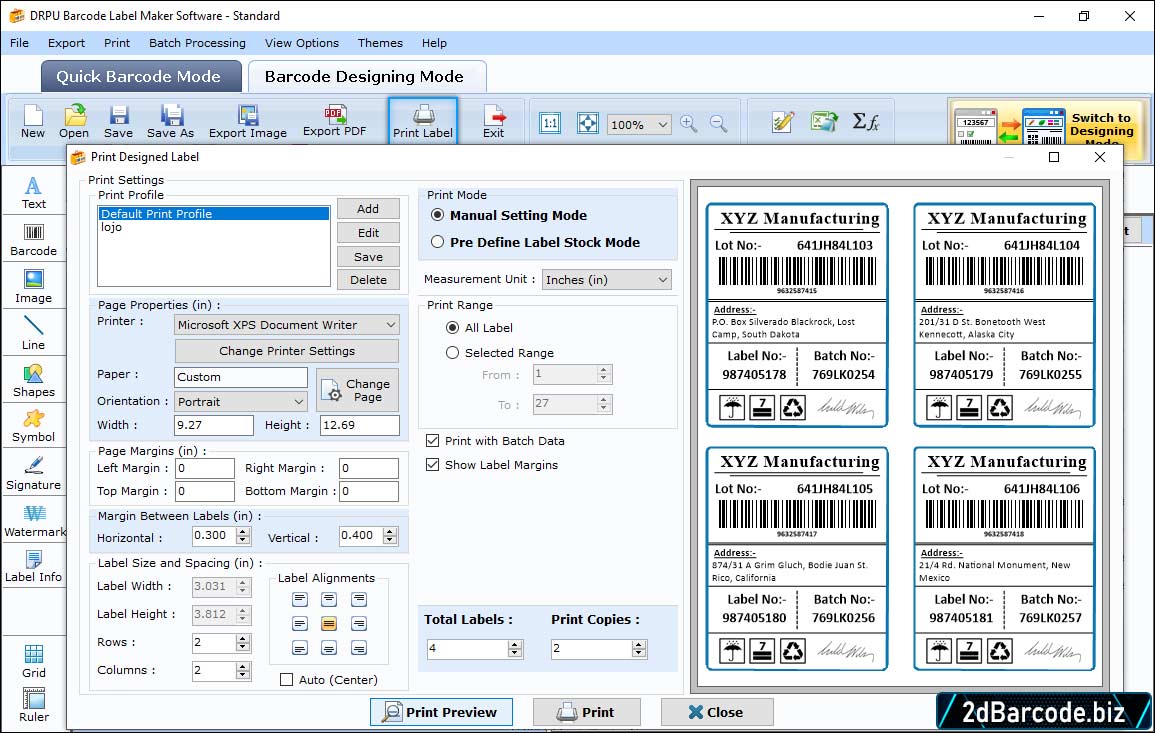Open the Measurement Unit dropdown
The image size is (1155, 733).
tap(606, 280)
